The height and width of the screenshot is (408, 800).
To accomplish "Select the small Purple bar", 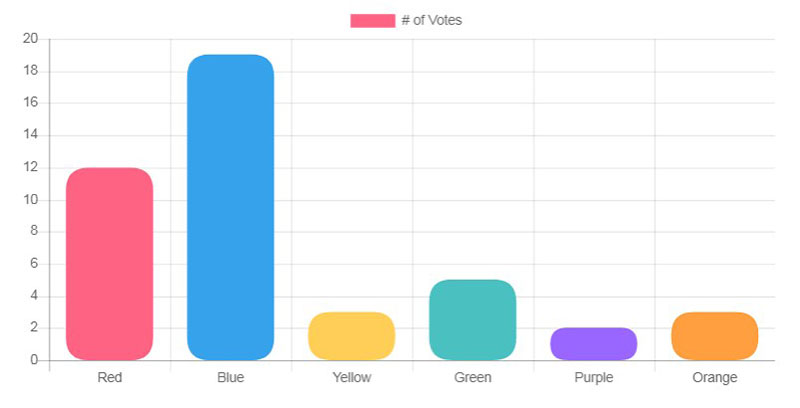I will point(593,344).
